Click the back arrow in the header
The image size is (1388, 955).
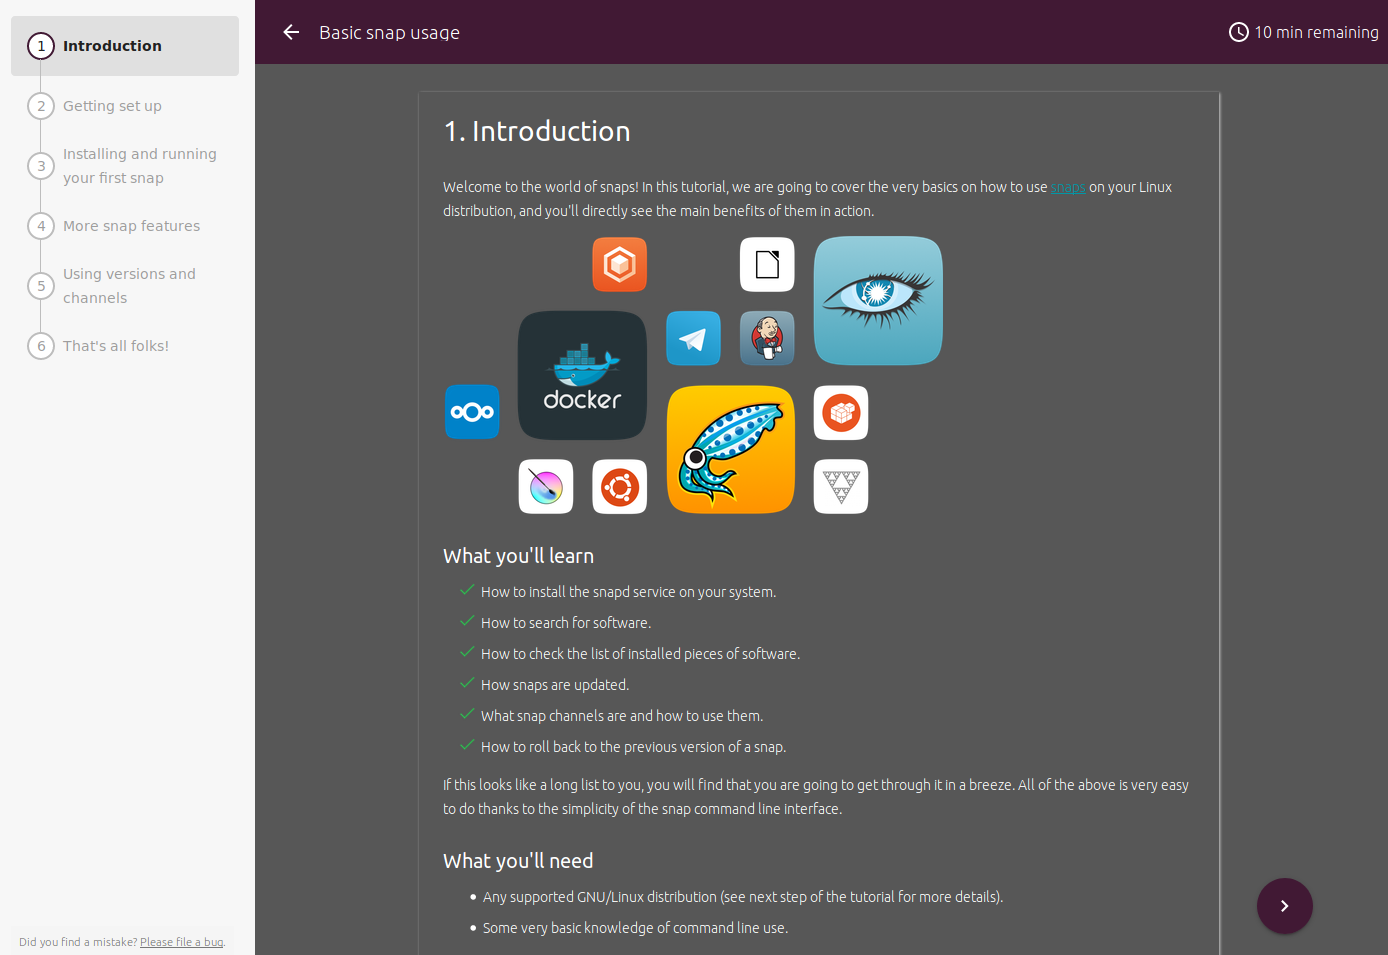(x=290, y=31)
